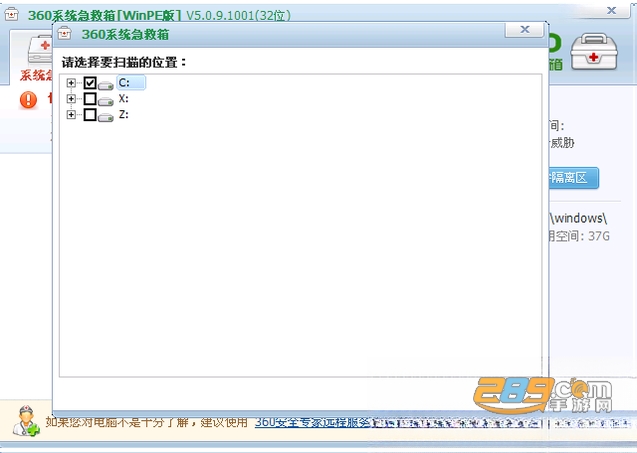The height and width of the screenshot is (453, 637).
Task: Click the large first-aid box logo
Action: point(594,52)
